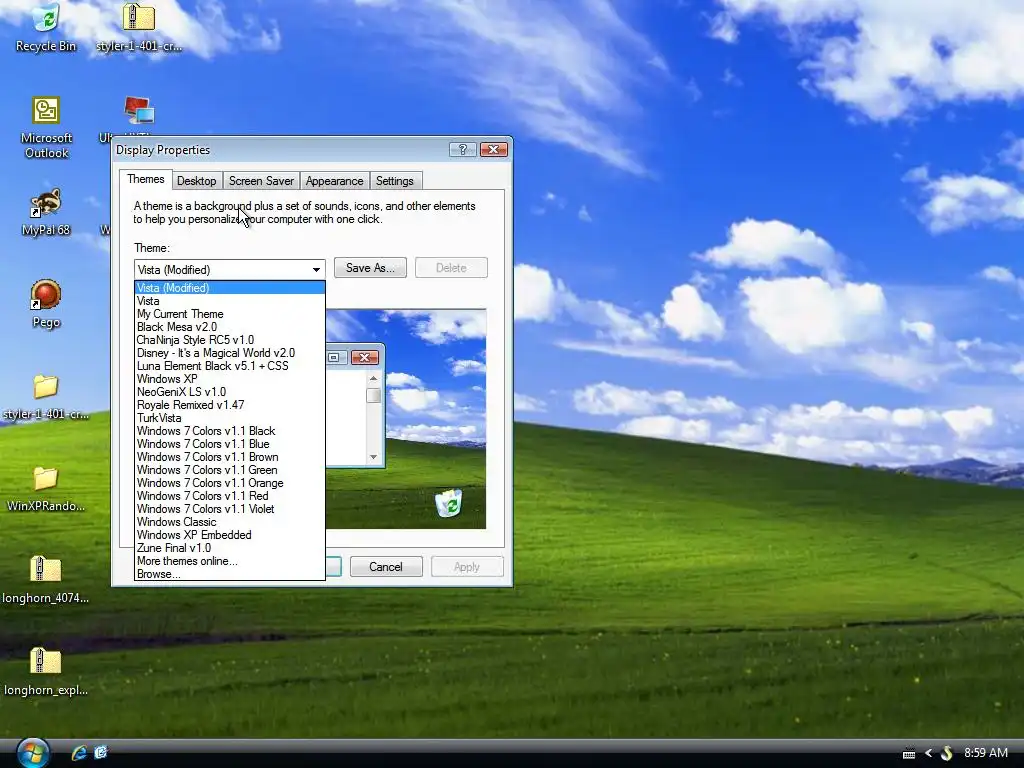Select Disney - It's a Magical World v2.0

[x=230, y=353]
